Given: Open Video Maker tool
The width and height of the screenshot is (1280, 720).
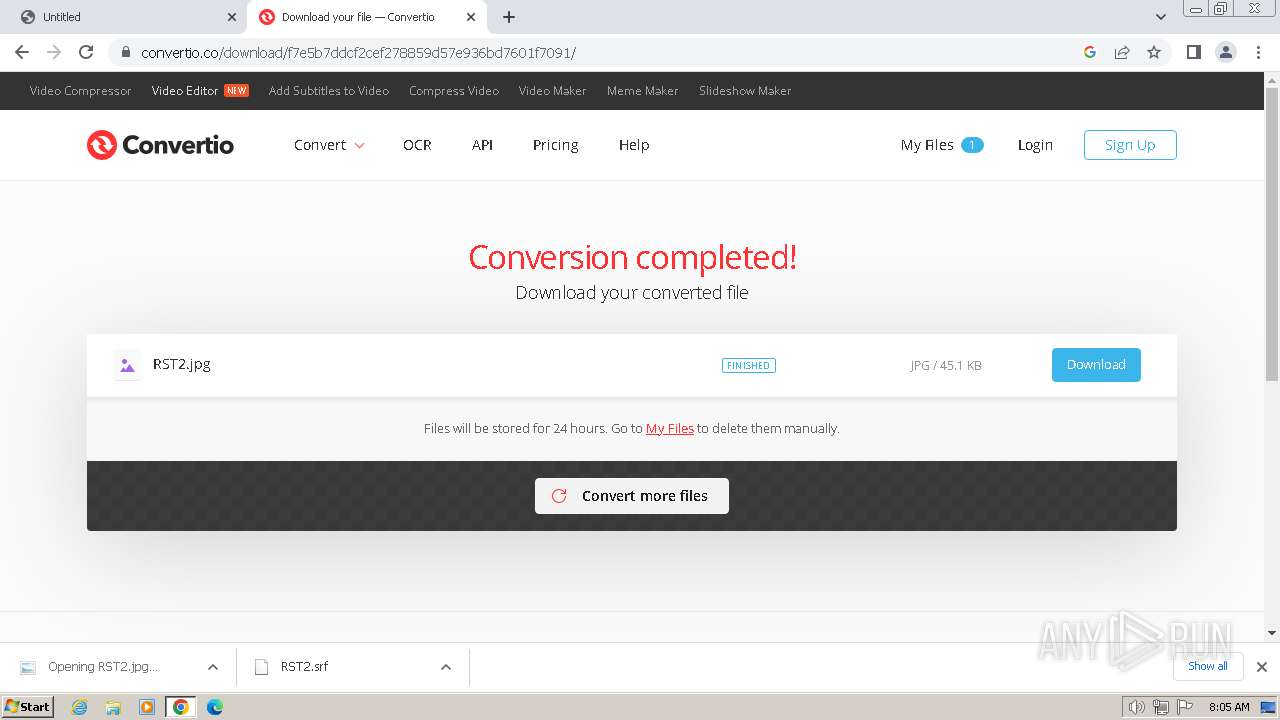Looking at the screenshot, I should [552, 91].
